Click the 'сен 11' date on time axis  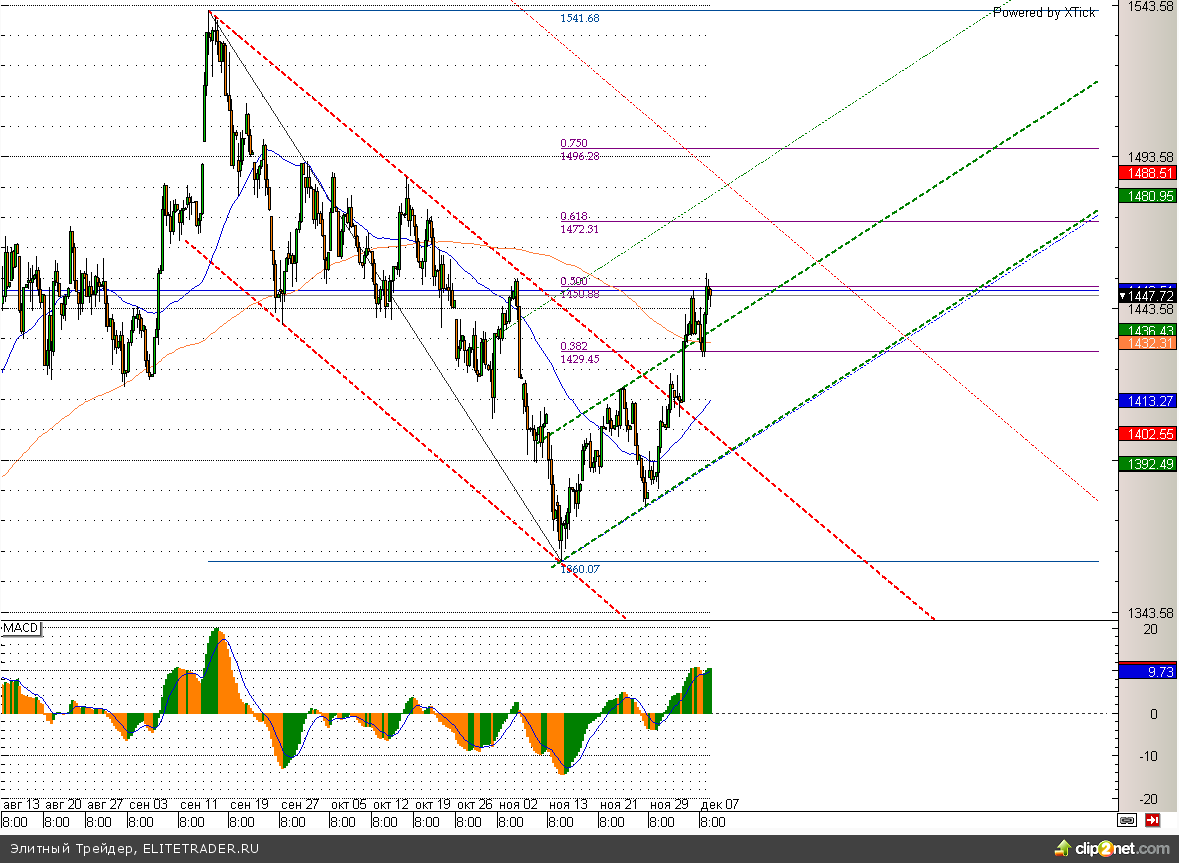(198, 804)
